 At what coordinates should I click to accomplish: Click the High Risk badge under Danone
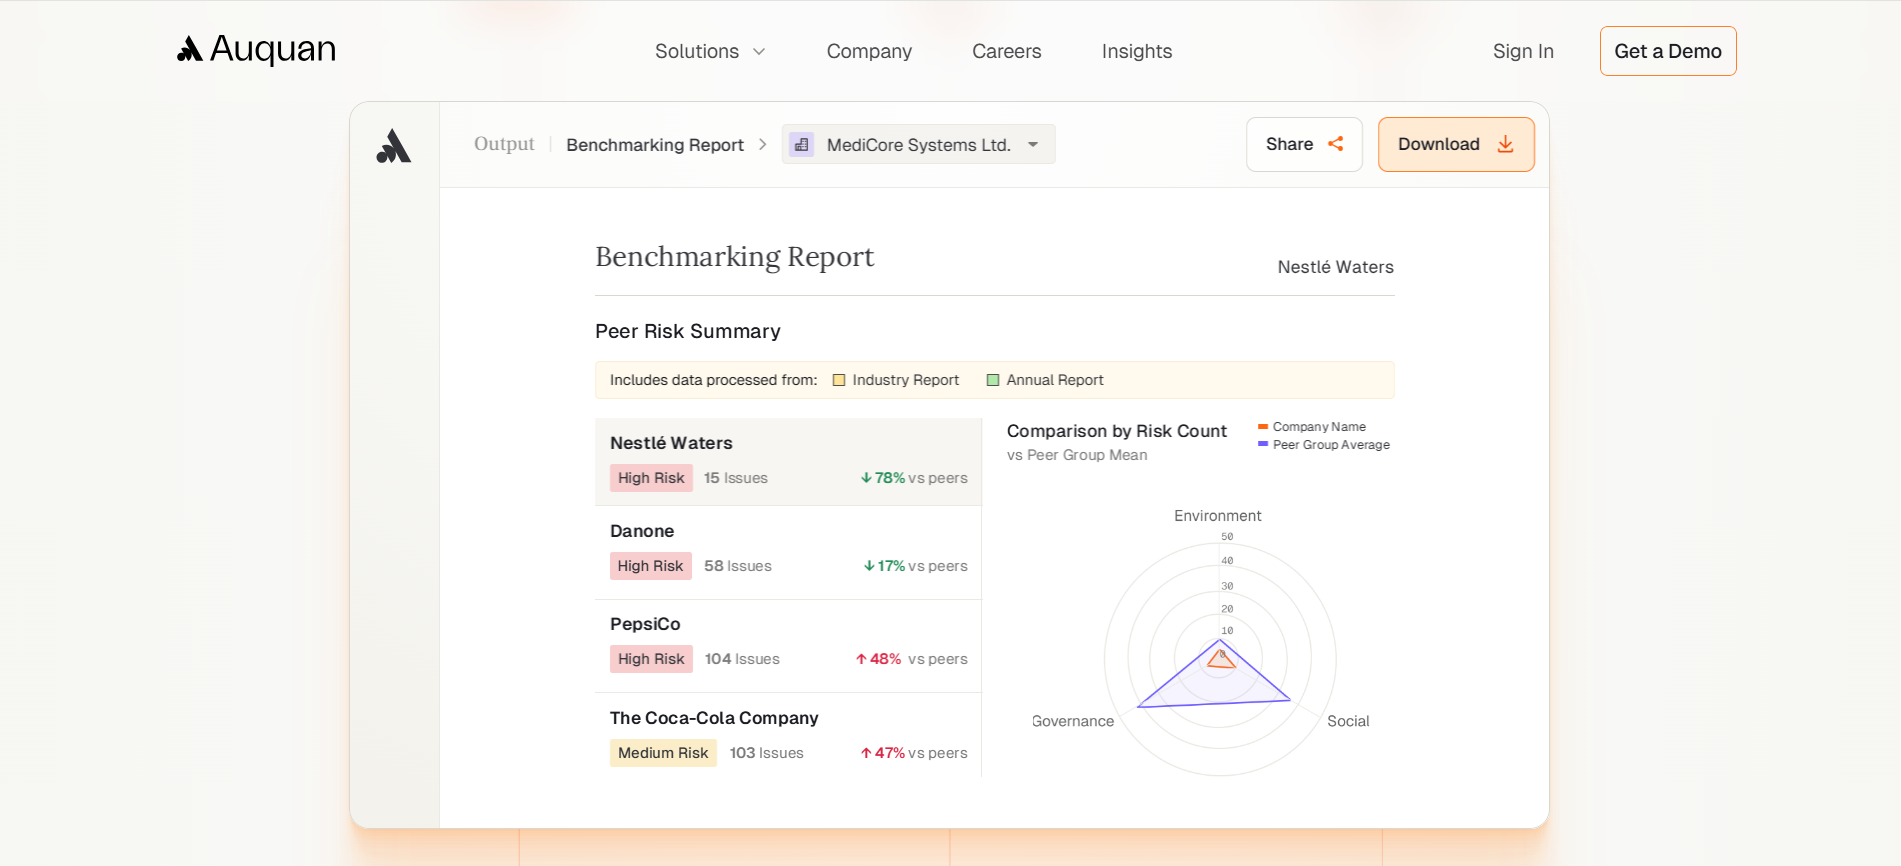tap(650, 566)
